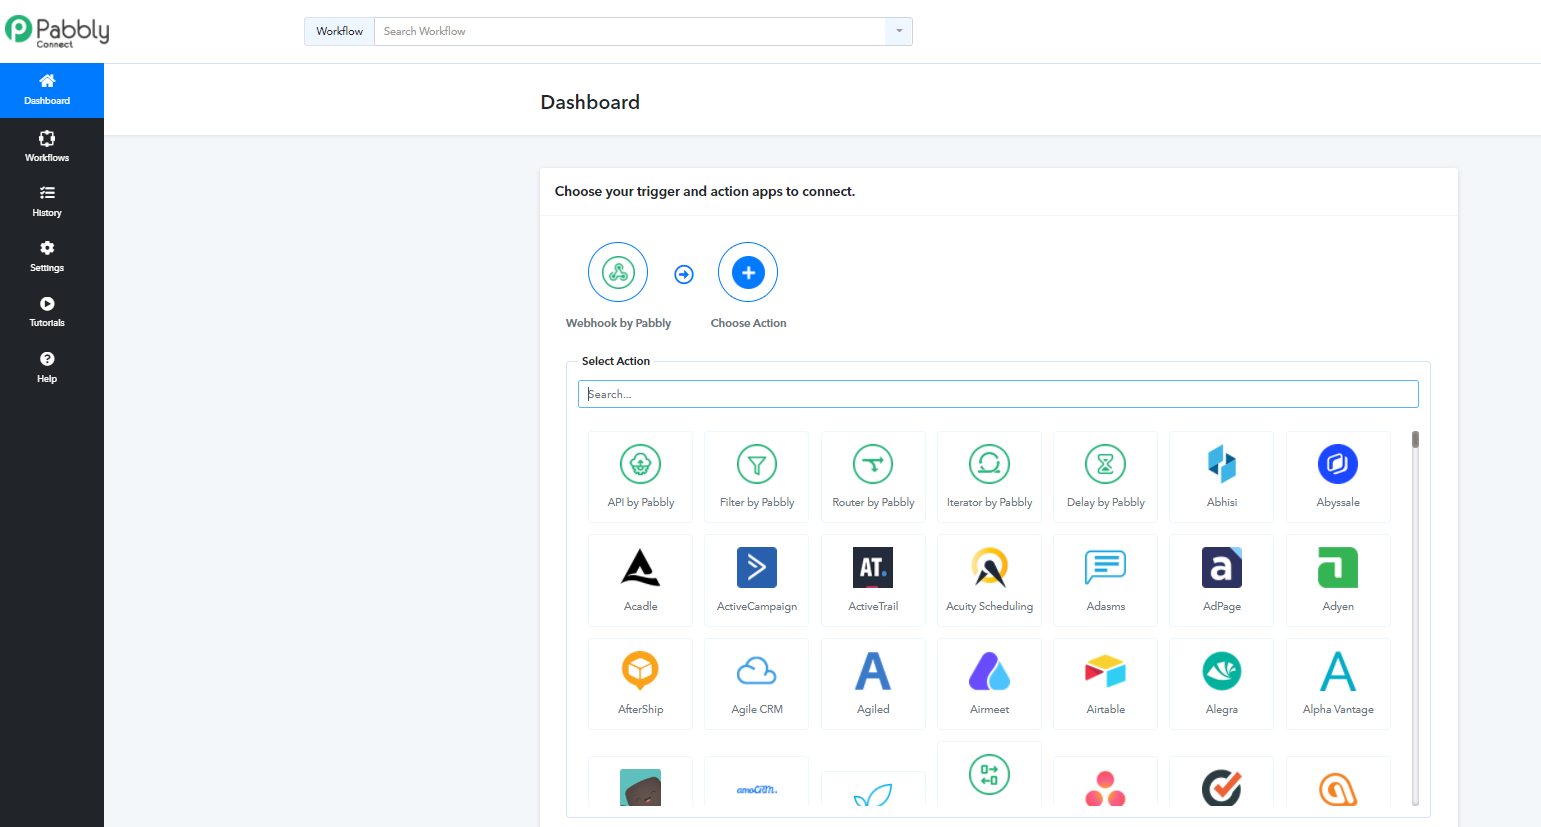Pick the Agile CRM app

(757, 684)
